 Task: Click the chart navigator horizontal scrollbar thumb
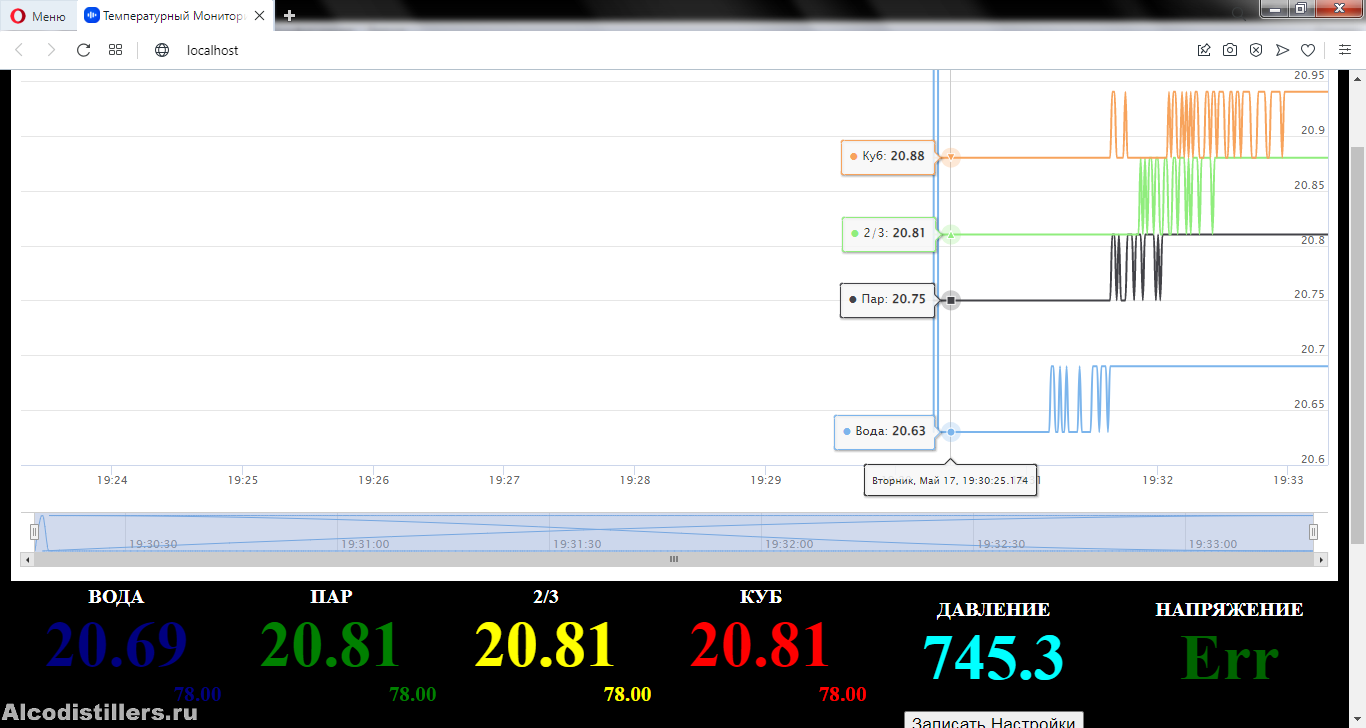[x=673, y=559]
